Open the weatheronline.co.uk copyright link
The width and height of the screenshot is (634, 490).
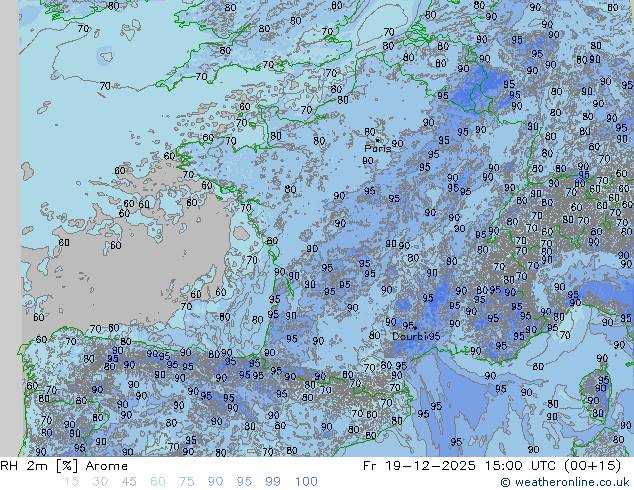click(565, 482)
